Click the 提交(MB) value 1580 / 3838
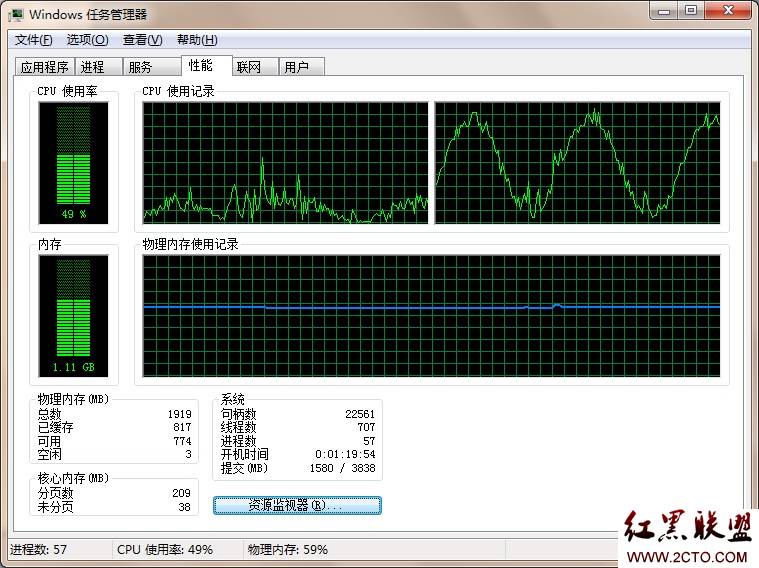 (x=343, y=468)
